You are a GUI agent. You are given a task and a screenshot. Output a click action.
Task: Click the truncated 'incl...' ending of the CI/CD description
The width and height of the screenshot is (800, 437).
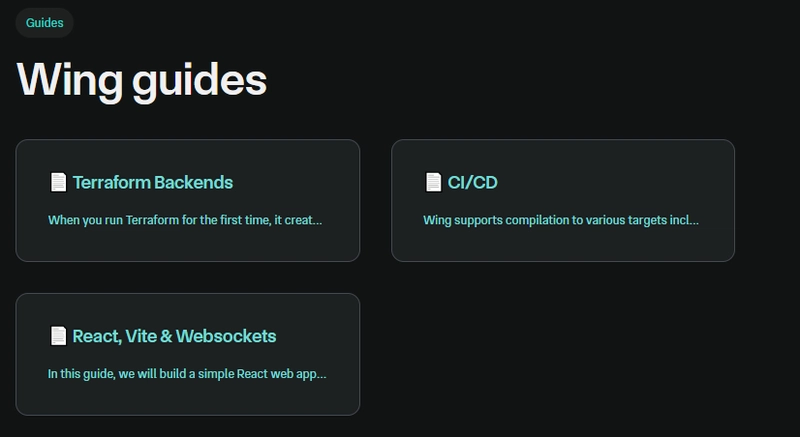685,220
